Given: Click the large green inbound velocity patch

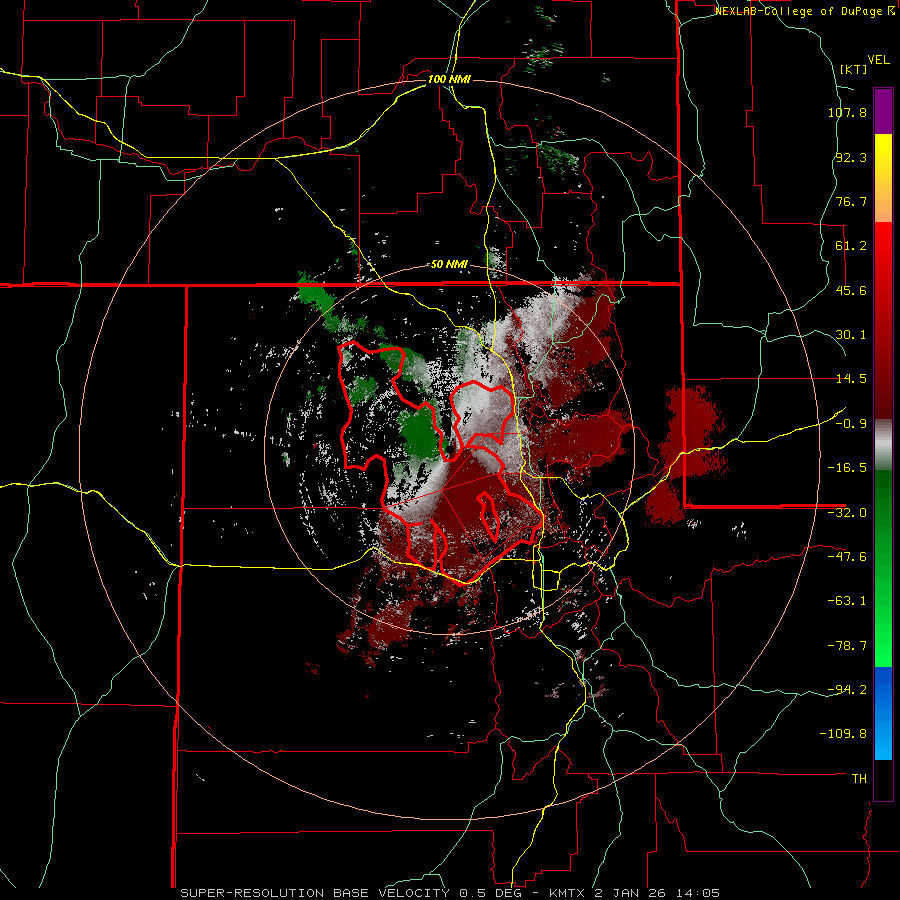Looking at the screenshot, I should pos(422,432).
